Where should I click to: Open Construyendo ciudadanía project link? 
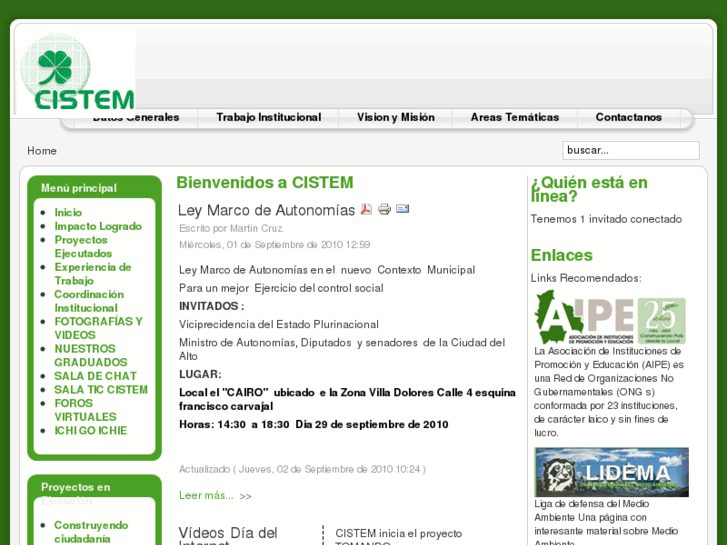[x=91, y=532]
